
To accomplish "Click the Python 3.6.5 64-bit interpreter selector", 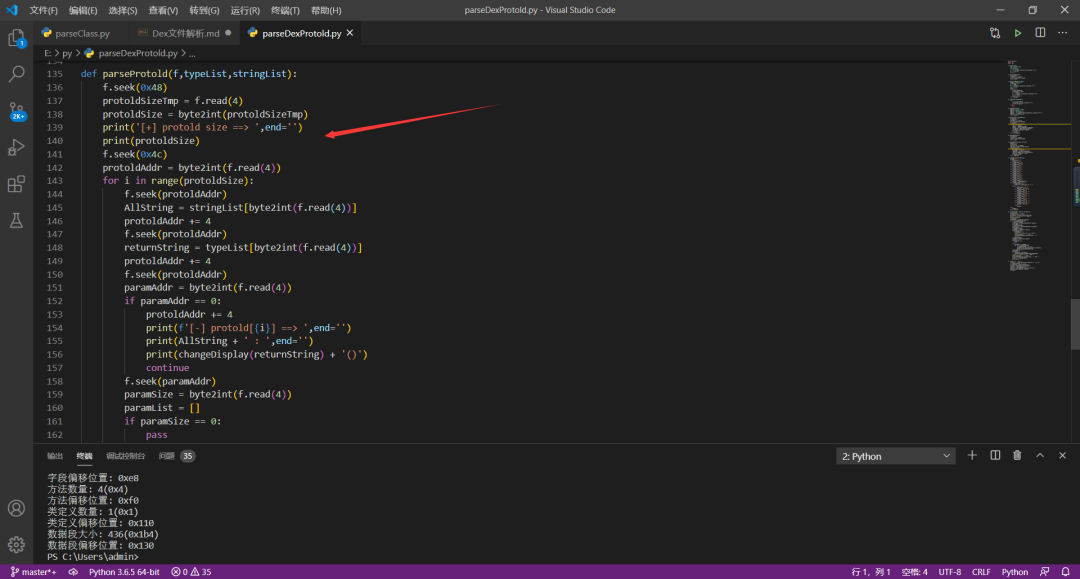I will point(124,572).
